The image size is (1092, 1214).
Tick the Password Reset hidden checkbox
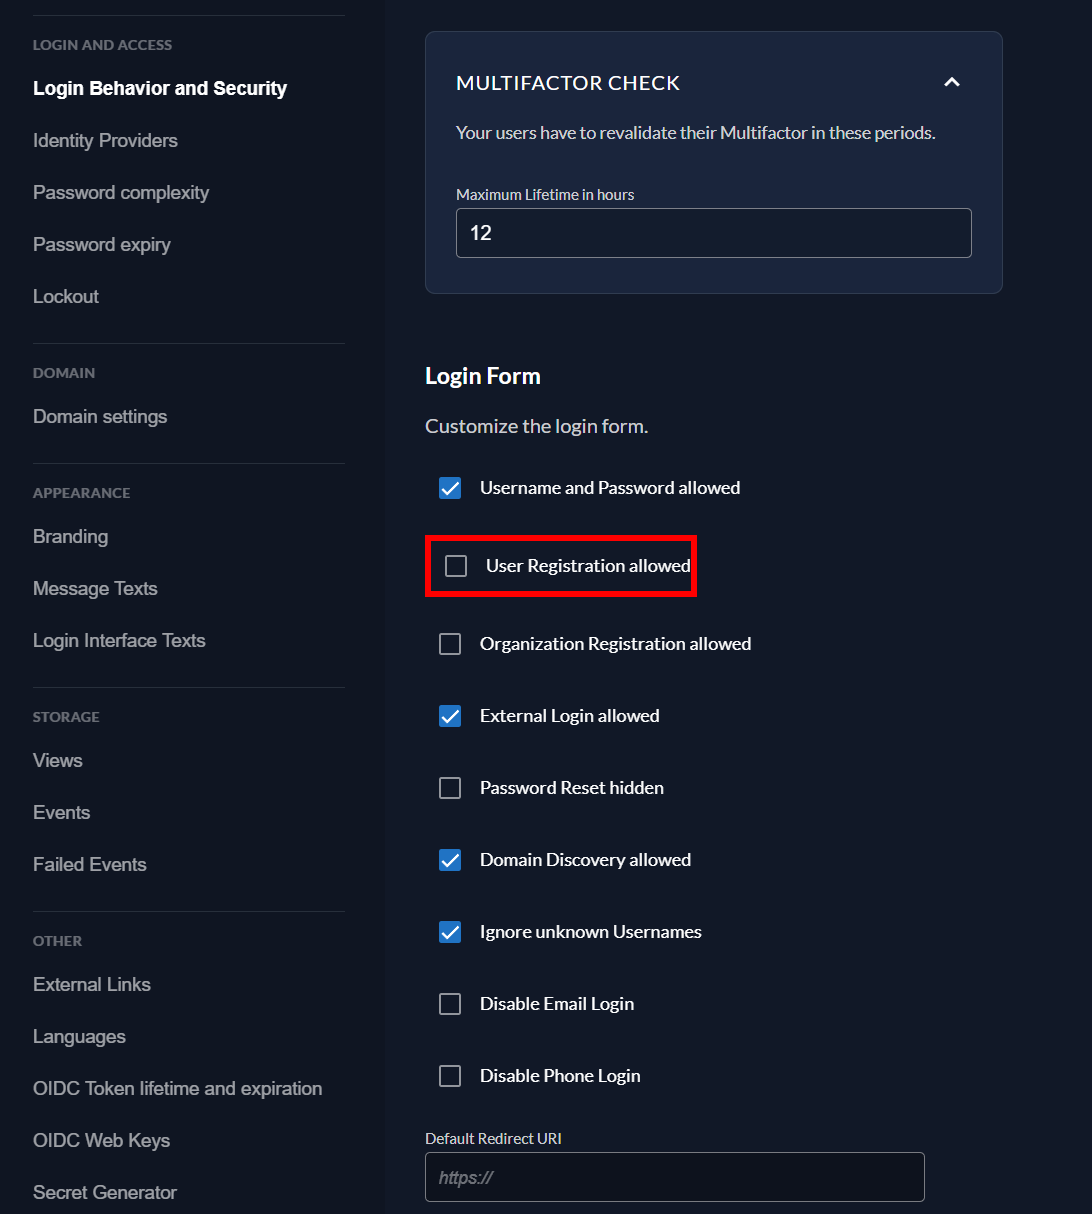pos(450,788)
